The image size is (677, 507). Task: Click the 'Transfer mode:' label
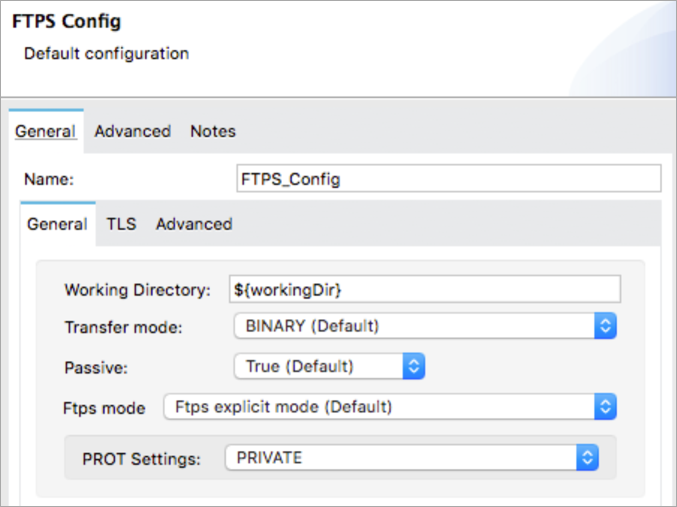[x=123, y=327]
